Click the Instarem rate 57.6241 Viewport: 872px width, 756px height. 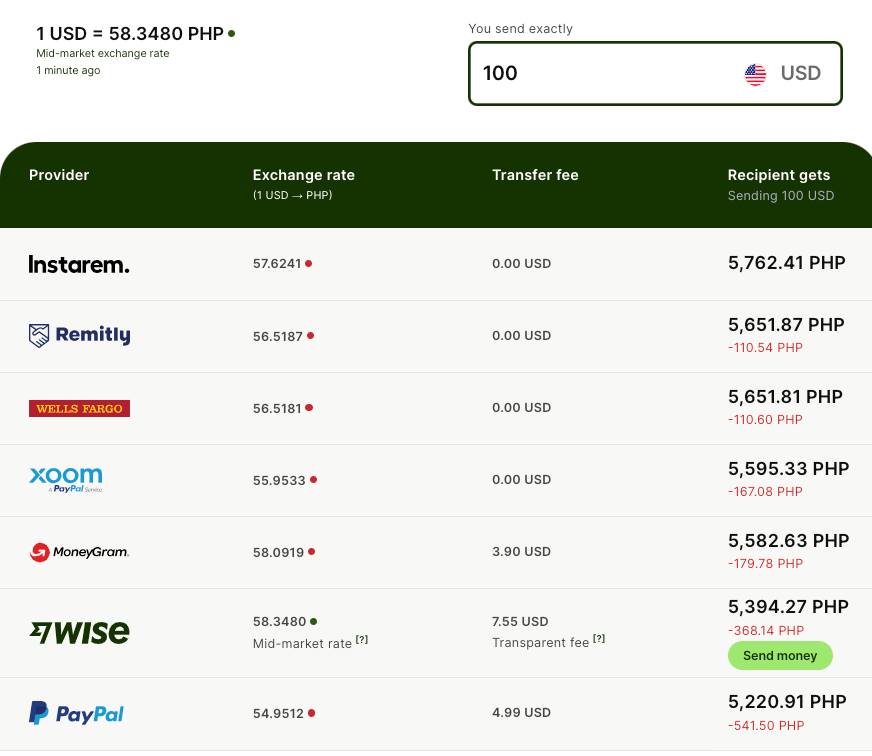277,264
